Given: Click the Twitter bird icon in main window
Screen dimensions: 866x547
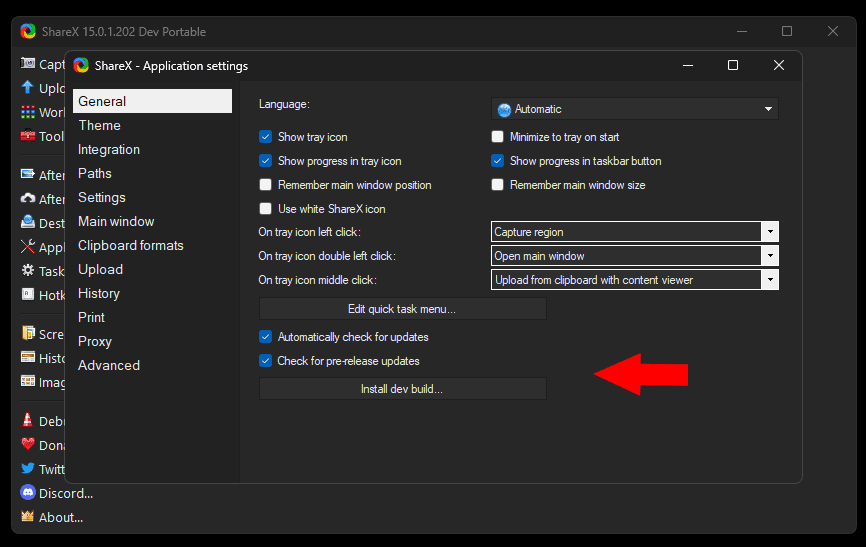Looking at the screenshot, I should [28, 469].
